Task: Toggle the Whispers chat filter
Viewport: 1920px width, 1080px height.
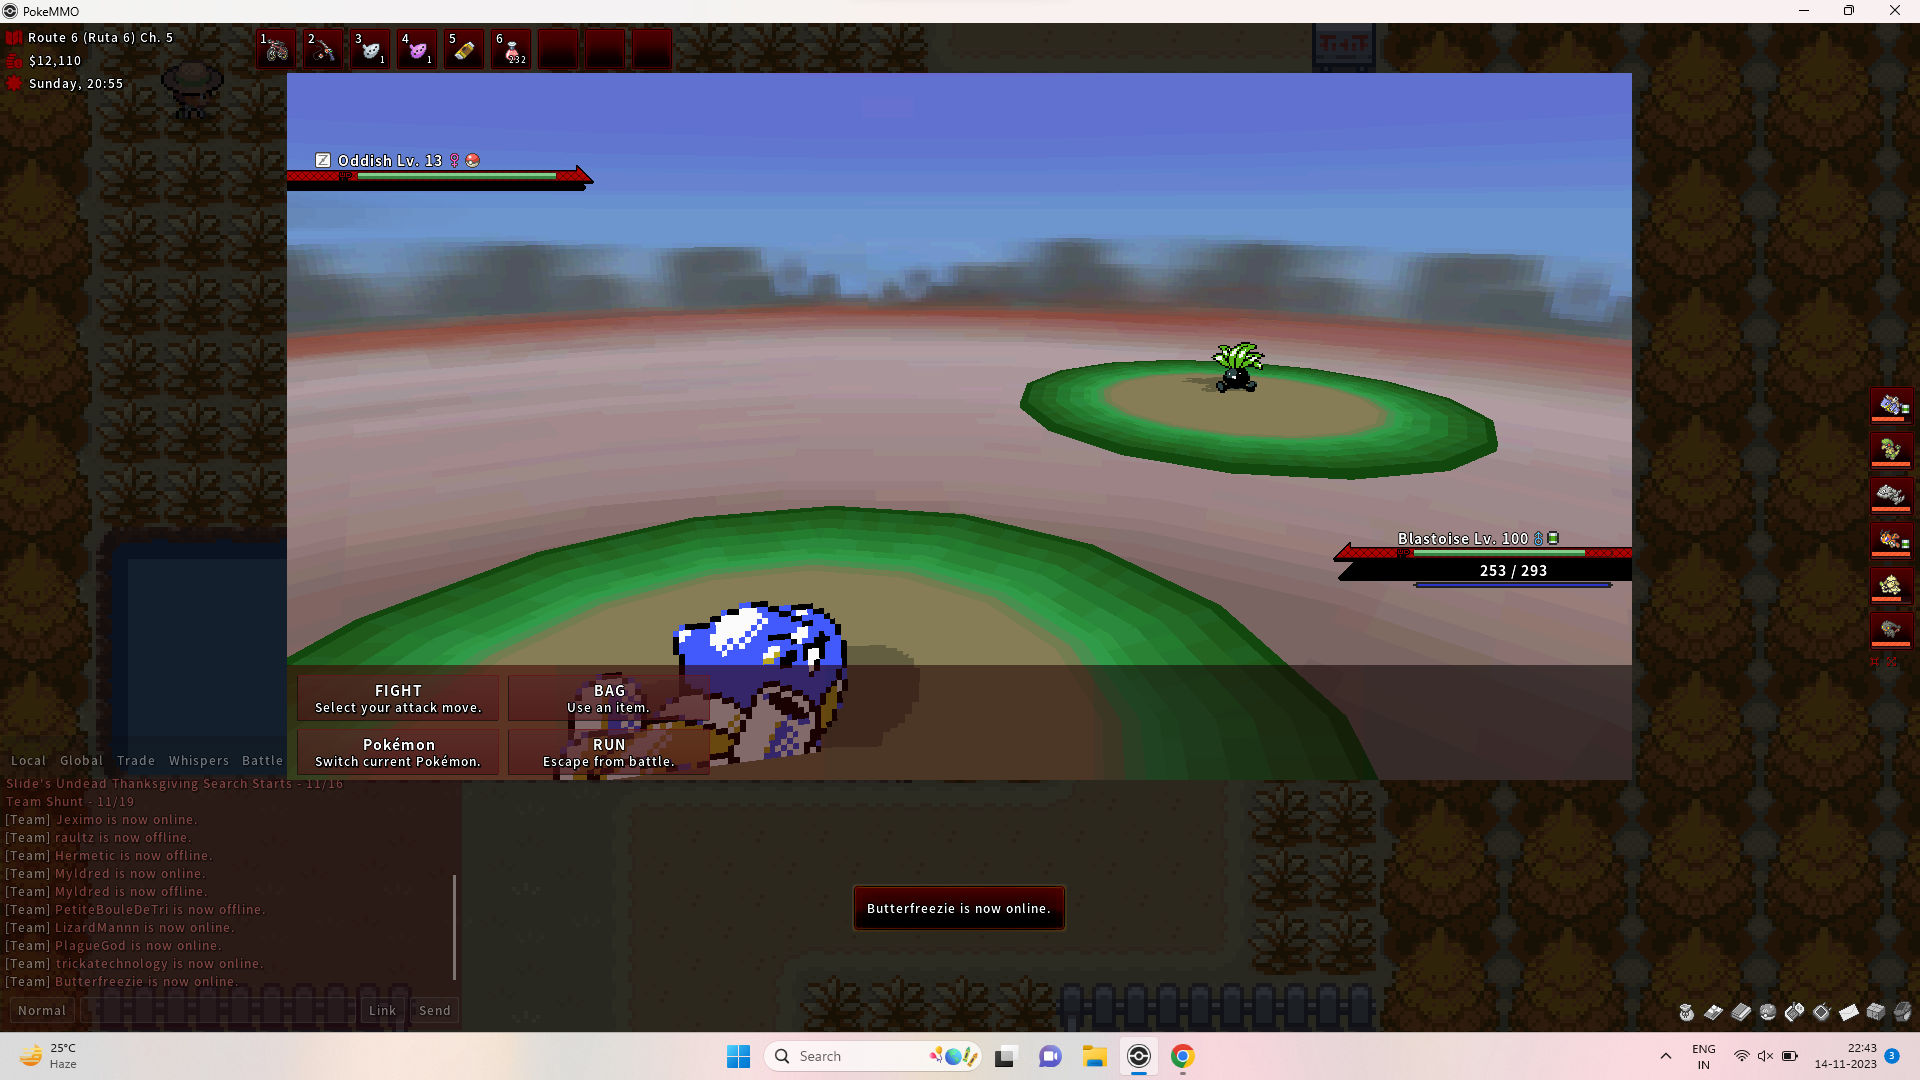Action: (199, 760)
